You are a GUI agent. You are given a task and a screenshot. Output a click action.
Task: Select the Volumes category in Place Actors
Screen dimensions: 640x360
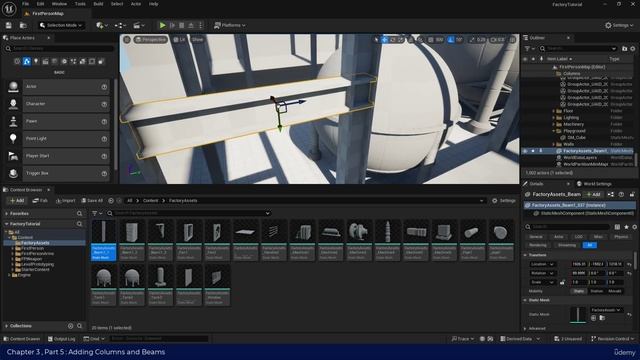pos(92,62)
